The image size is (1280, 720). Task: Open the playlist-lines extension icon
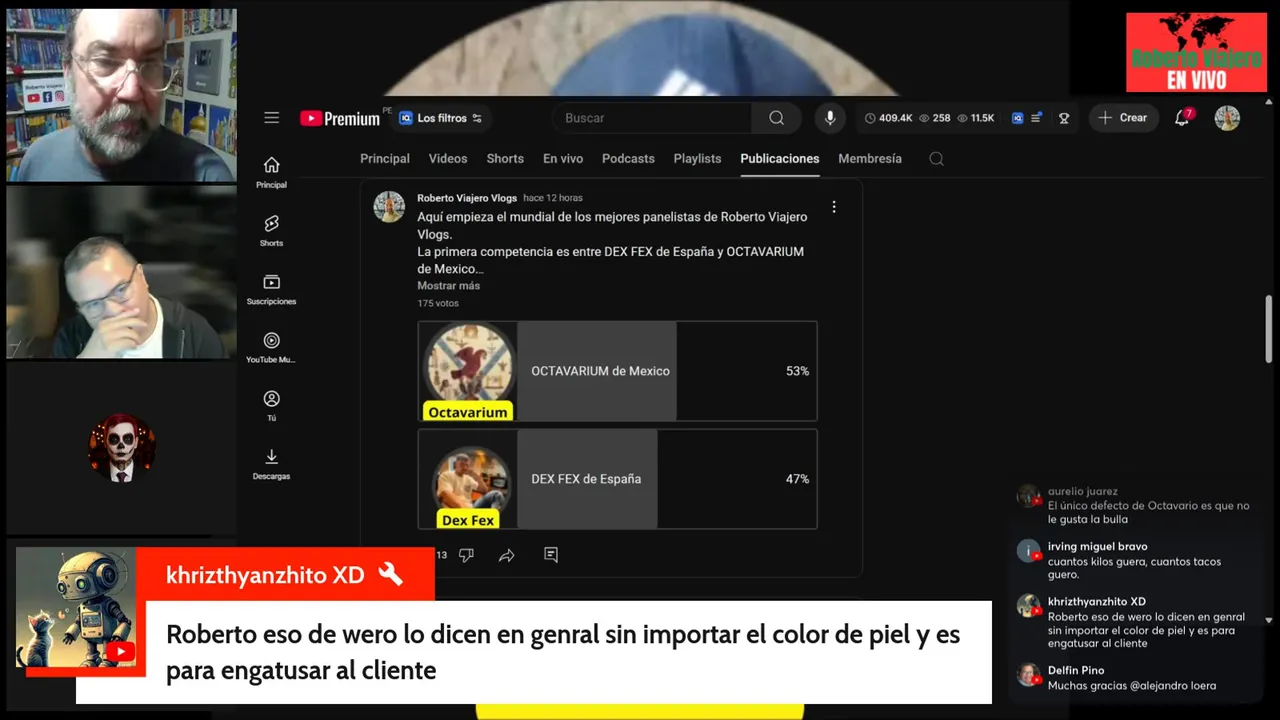1036,118
